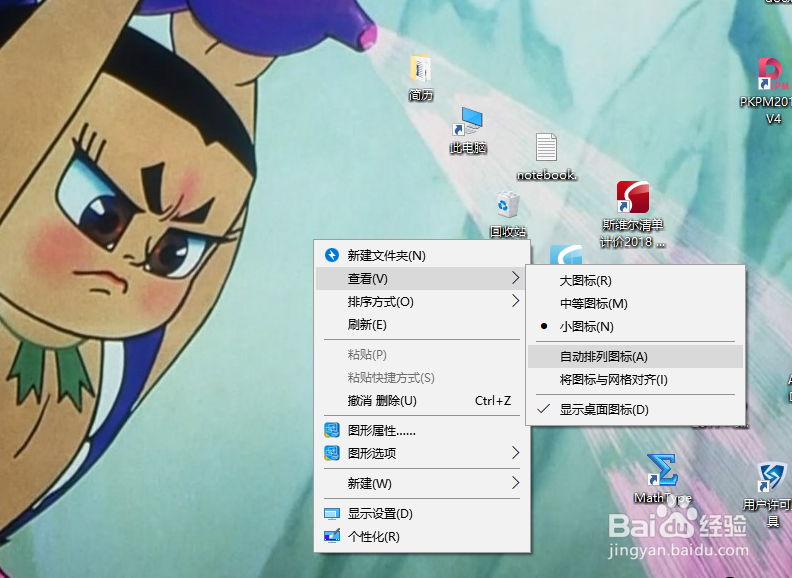
Task: Expand arrow next to 新建(W)
Action: 515,483
